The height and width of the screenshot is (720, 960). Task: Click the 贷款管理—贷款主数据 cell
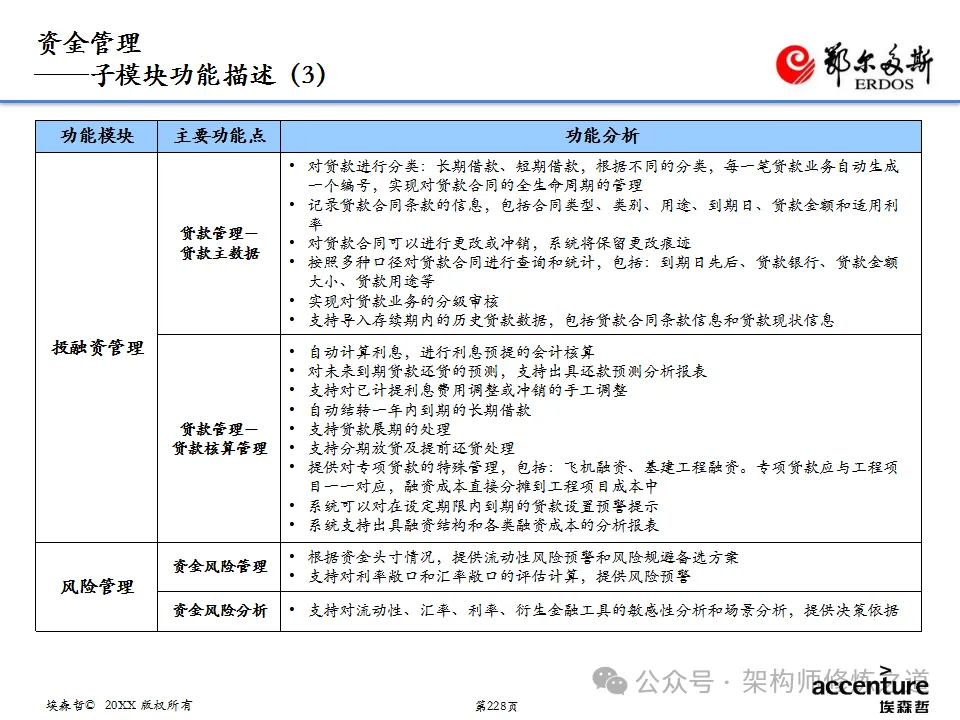(x=219, y=243)
